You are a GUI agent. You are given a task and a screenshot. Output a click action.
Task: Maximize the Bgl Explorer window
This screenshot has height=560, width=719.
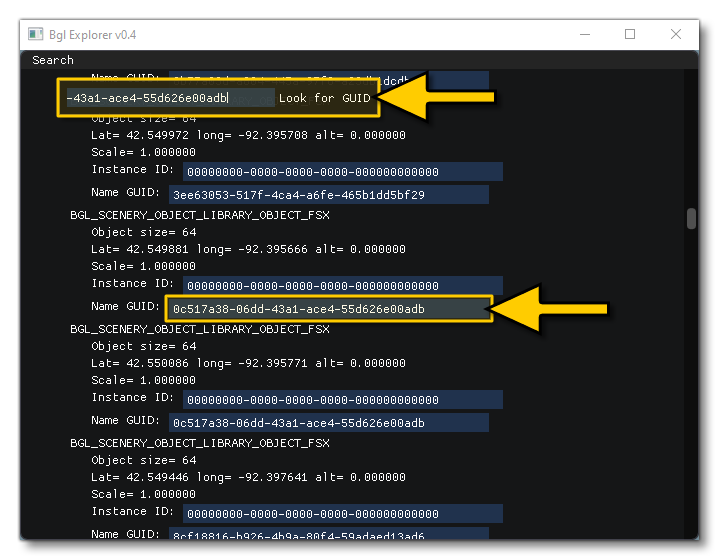pos(630,34)
